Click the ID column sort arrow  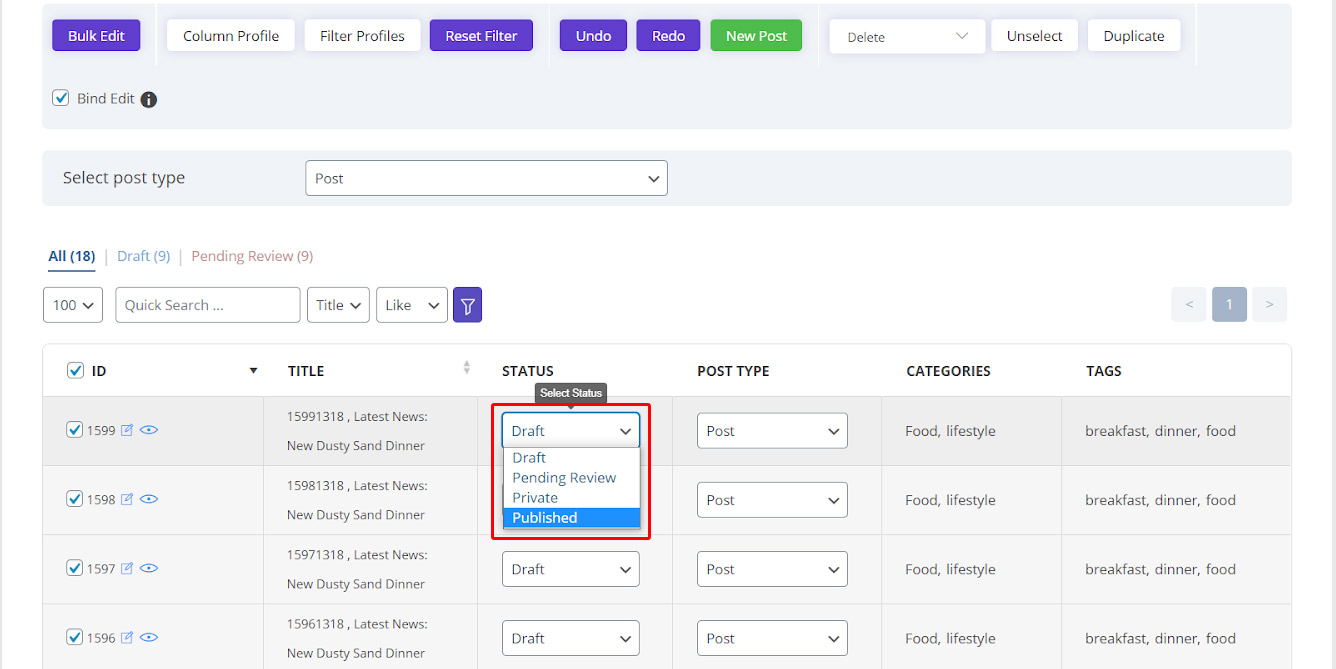253,371
